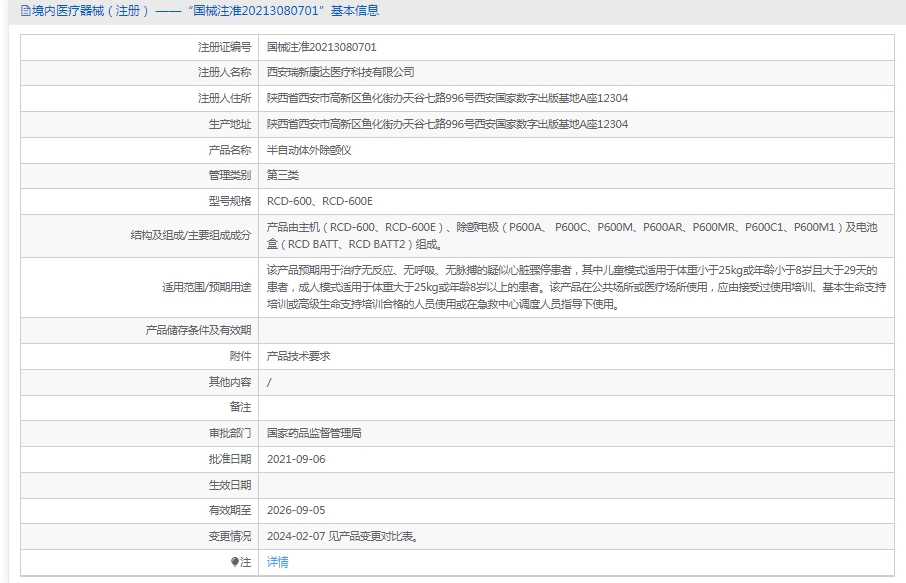Select registration number 国械注准20213080701 cell
The width and height of the screenshot is (906, 583).
321,47
